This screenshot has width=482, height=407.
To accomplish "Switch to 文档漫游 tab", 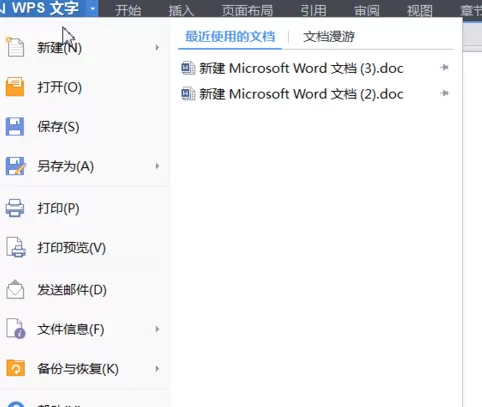I will (329, 36).
